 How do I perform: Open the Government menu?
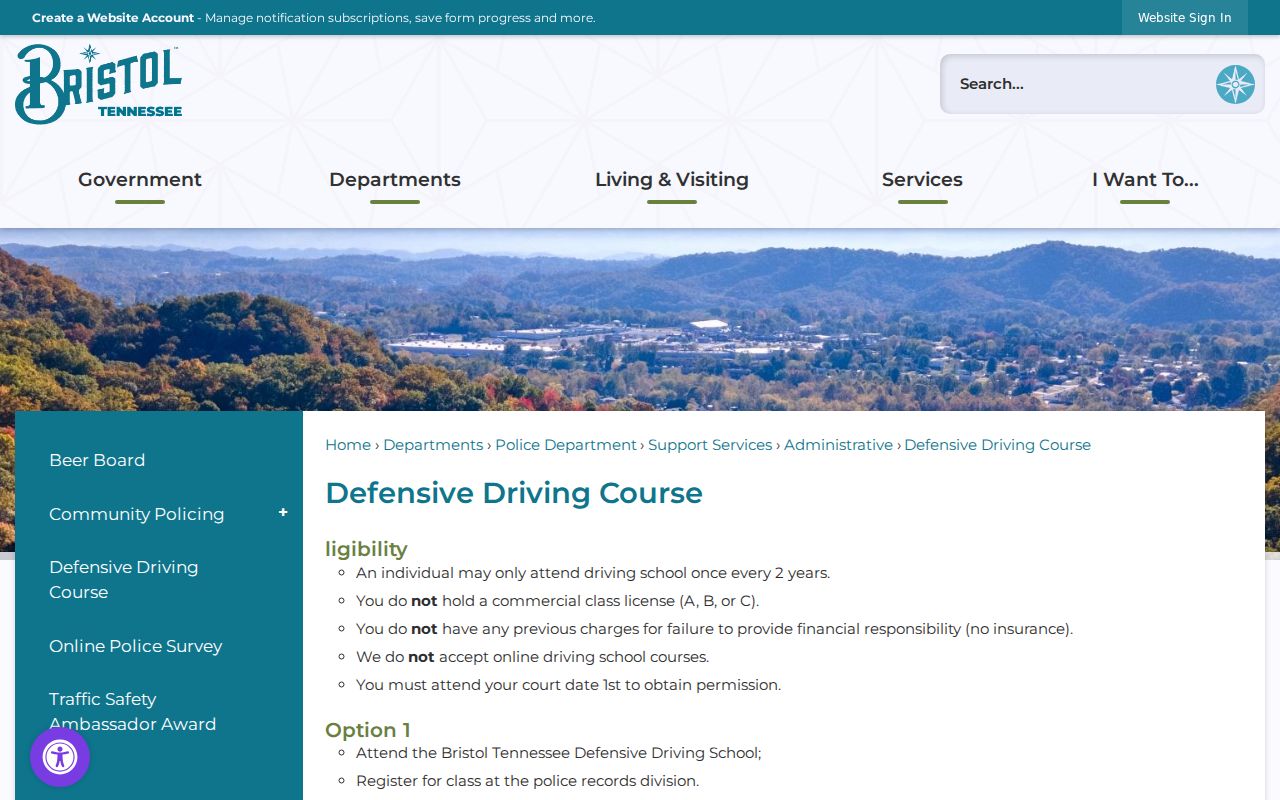(140, 180)
